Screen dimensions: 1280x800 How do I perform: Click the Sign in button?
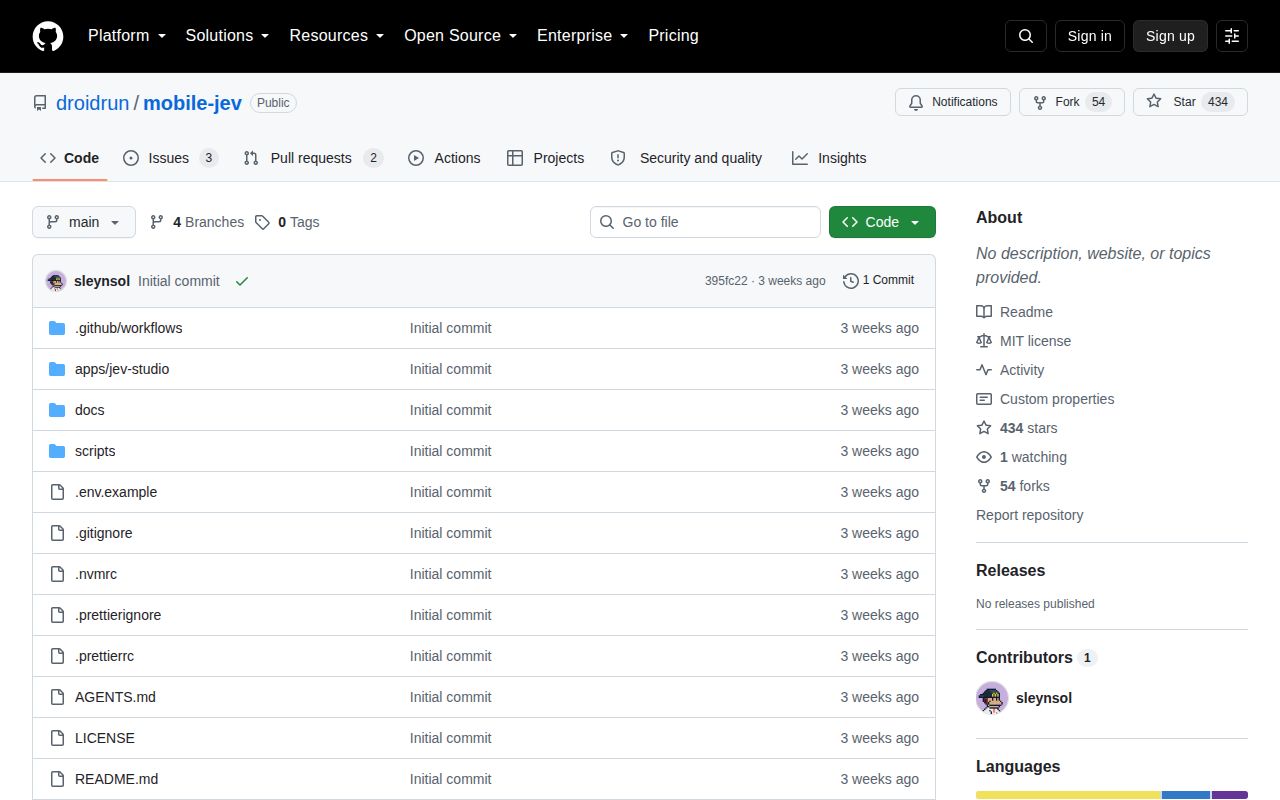click(1089, 36)
